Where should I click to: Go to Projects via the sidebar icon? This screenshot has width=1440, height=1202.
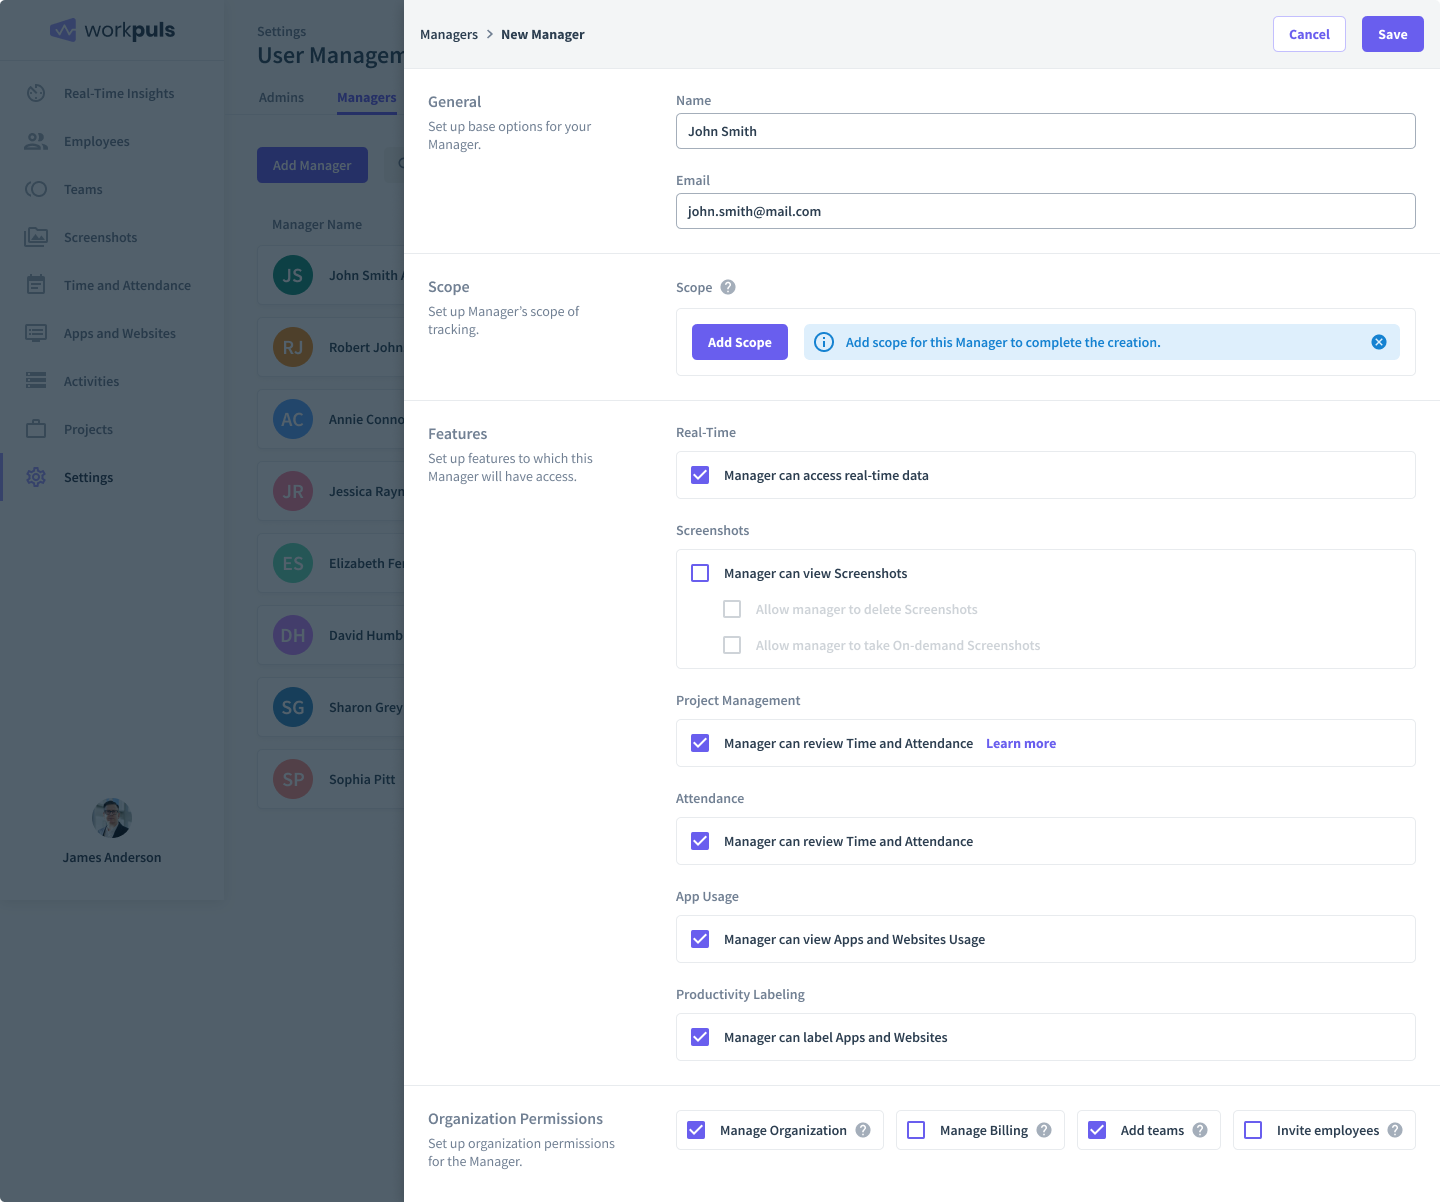(x=36, y=429)
